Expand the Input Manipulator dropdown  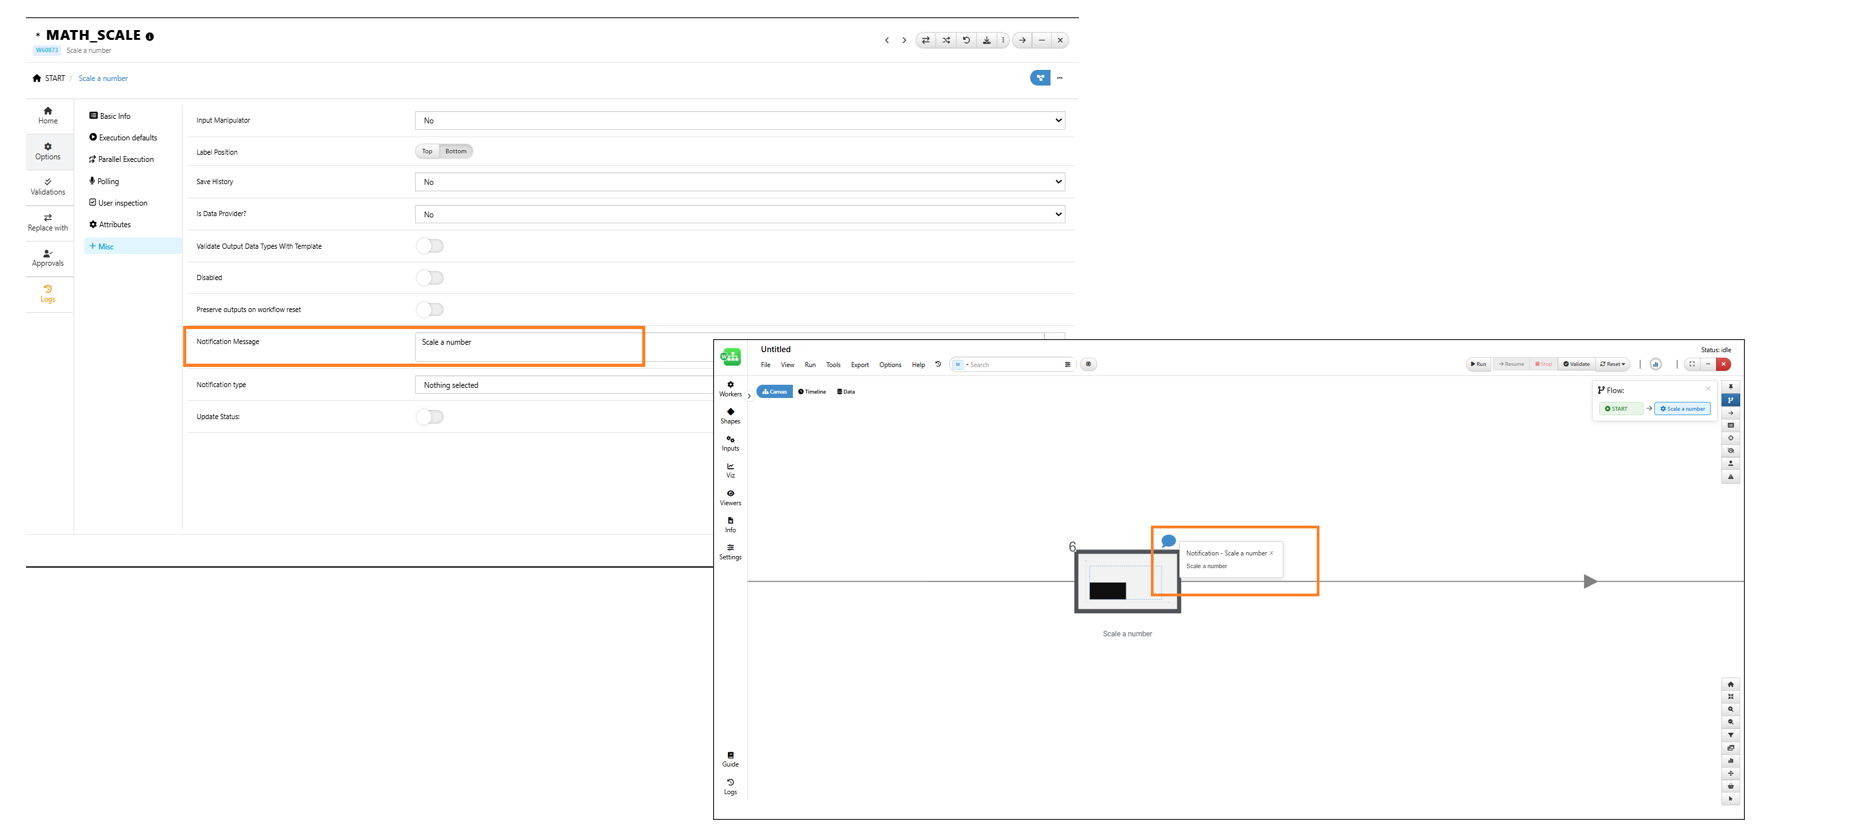[739, 121]
